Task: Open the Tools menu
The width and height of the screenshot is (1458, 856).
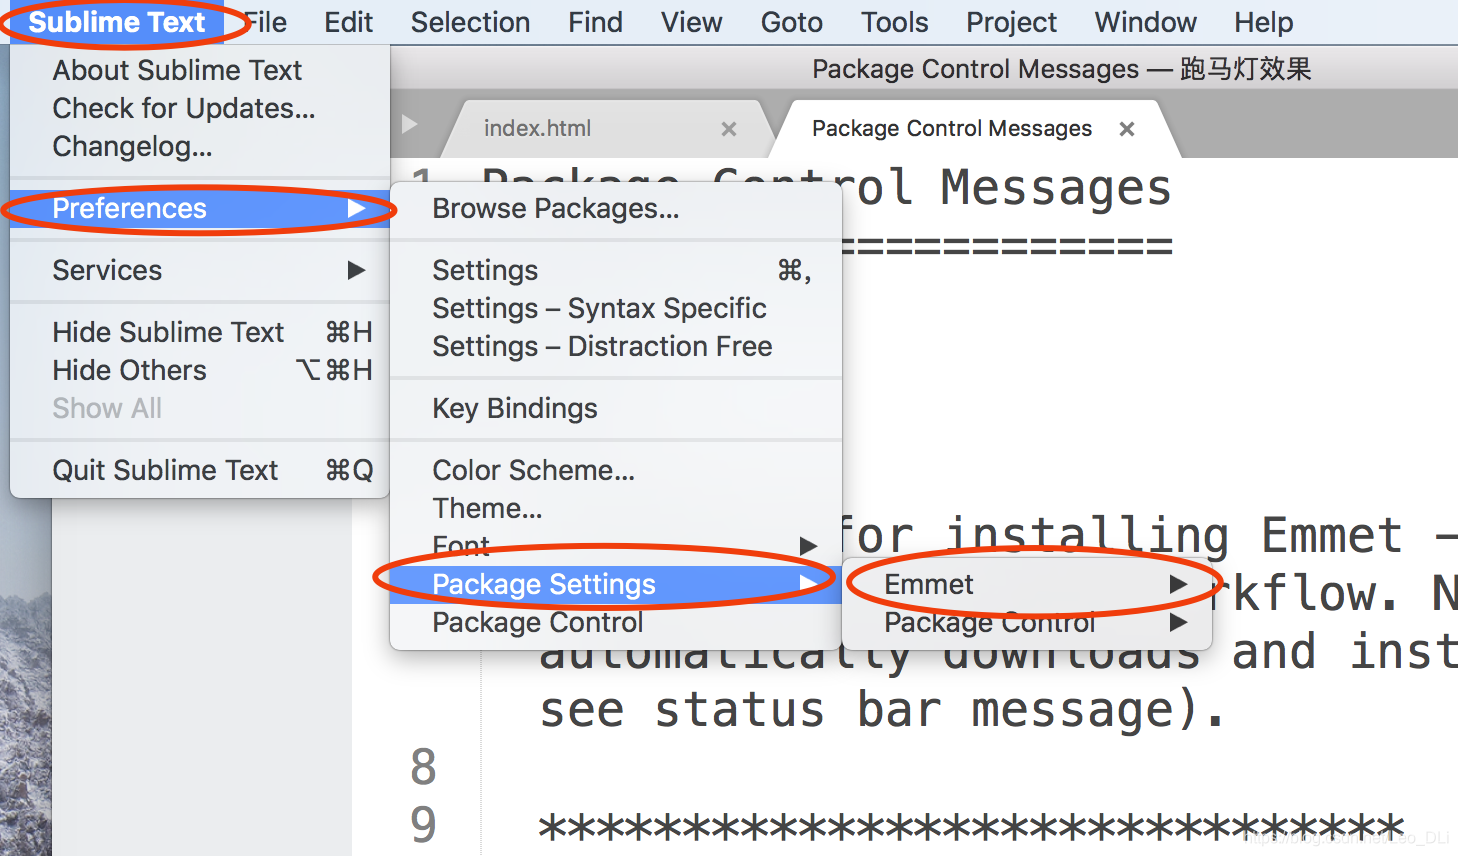Action: pyautogui.click(x=894, y=22)
